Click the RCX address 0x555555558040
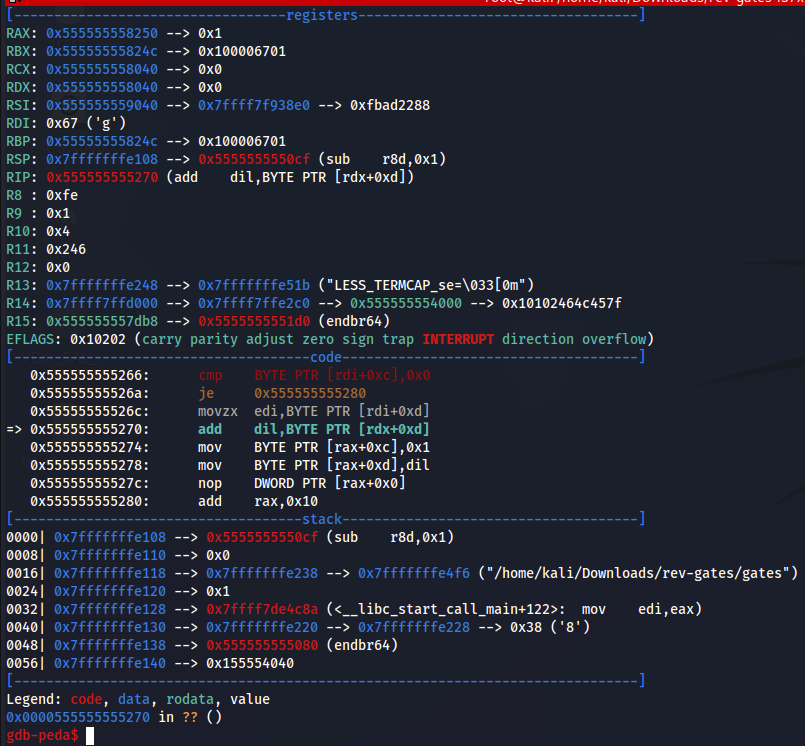This screenshot has height=746, width=805. click(x=102, y=69)
